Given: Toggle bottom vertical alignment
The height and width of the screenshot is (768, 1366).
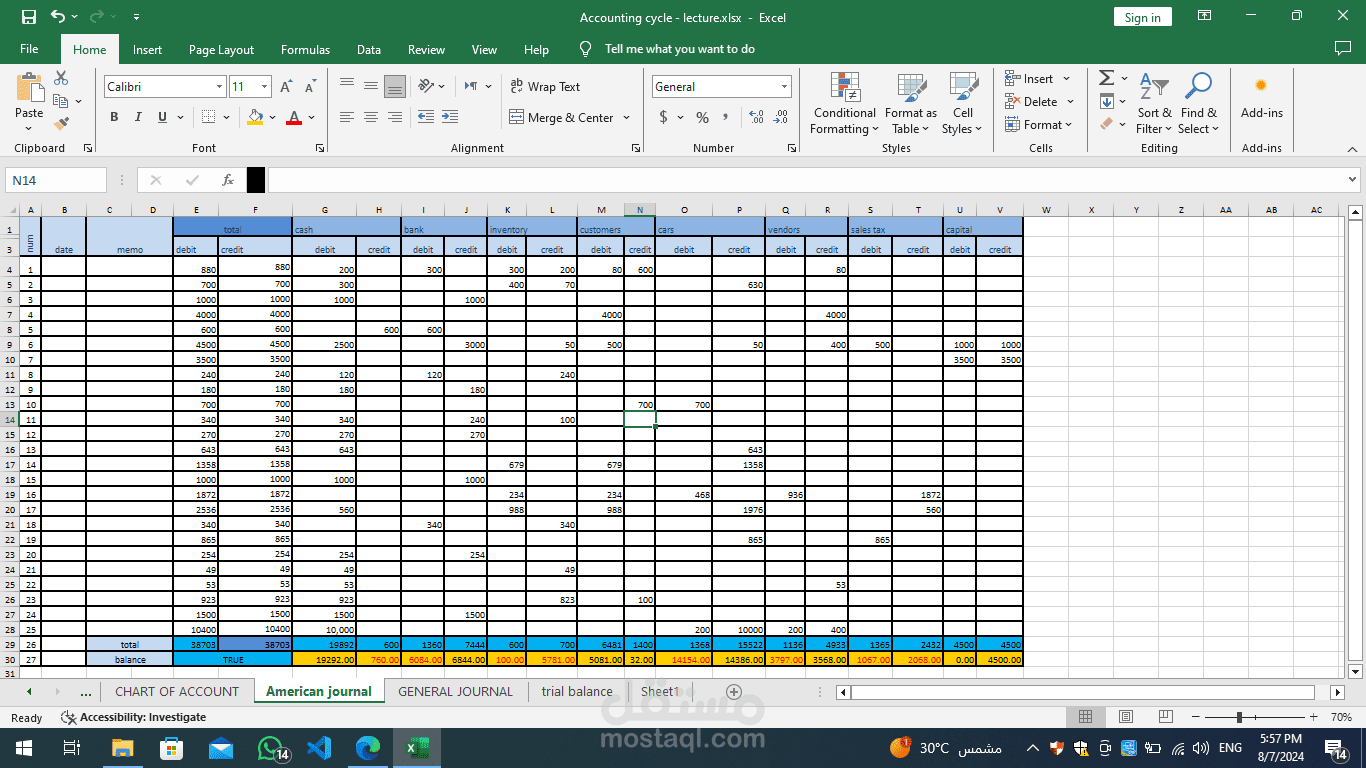Looking at the screenshot, I should (x=394, y=86).
